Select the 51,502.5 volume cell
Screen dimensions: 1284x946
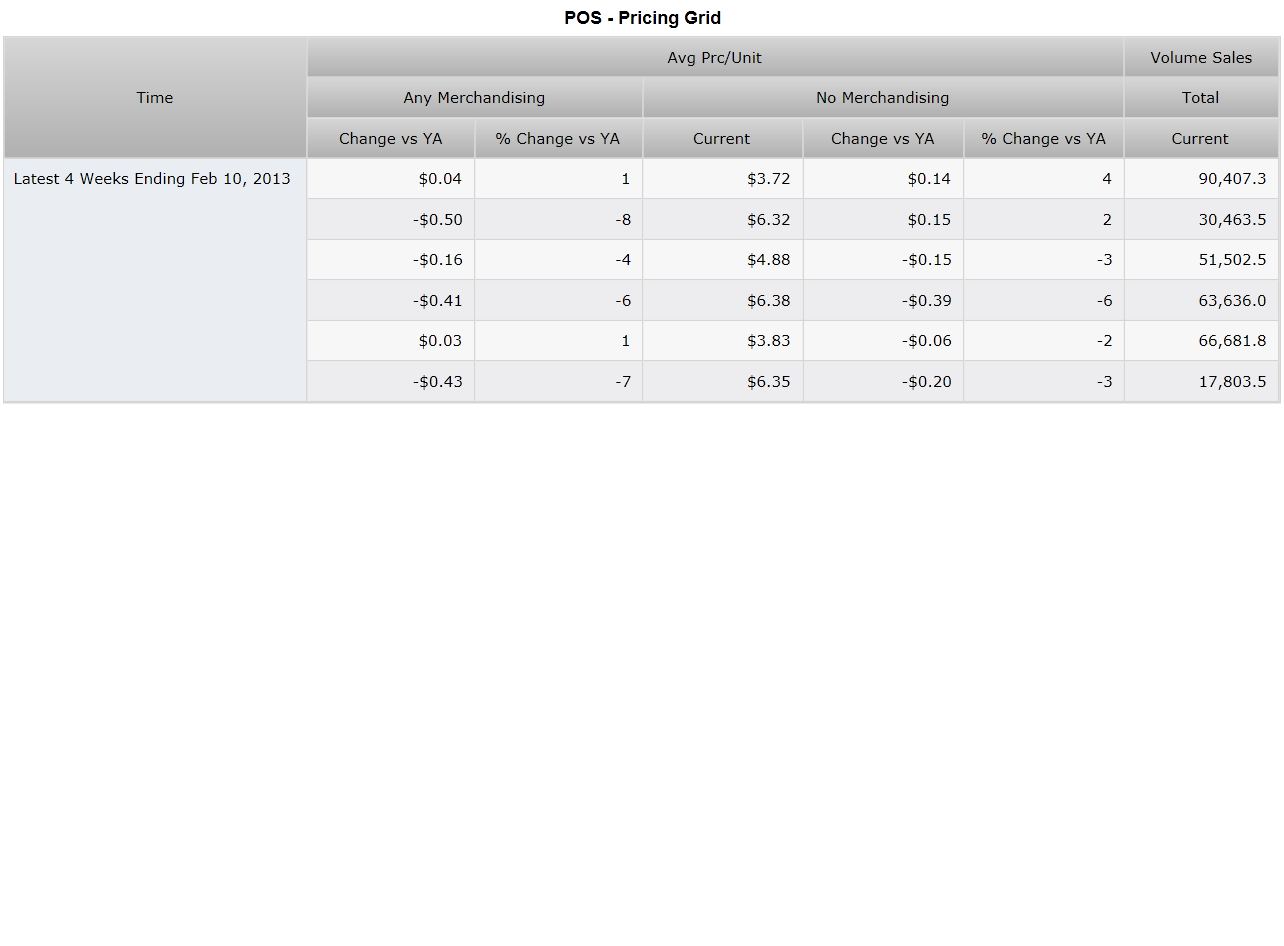pos(1201,260)
